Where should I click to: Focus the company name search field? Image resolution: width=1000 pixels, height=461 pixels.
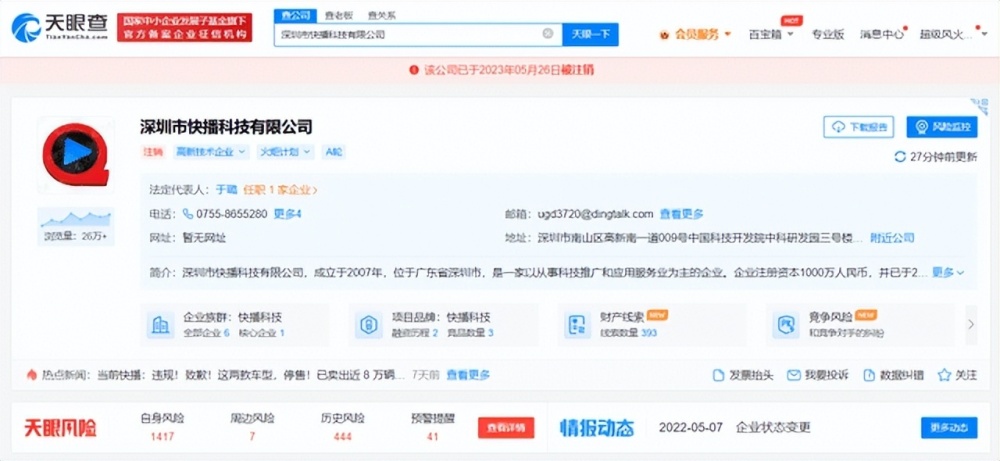[418, 34]
